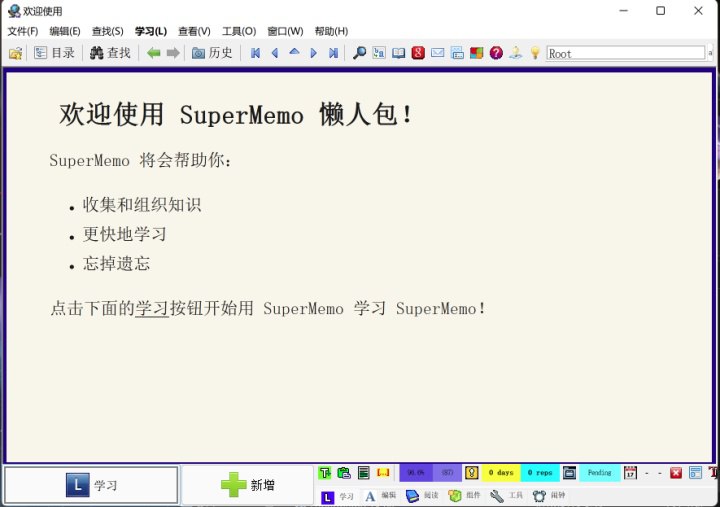The image size is (720, 507).
Task: Open the 查找(S) menu
Action: point(107,31)
